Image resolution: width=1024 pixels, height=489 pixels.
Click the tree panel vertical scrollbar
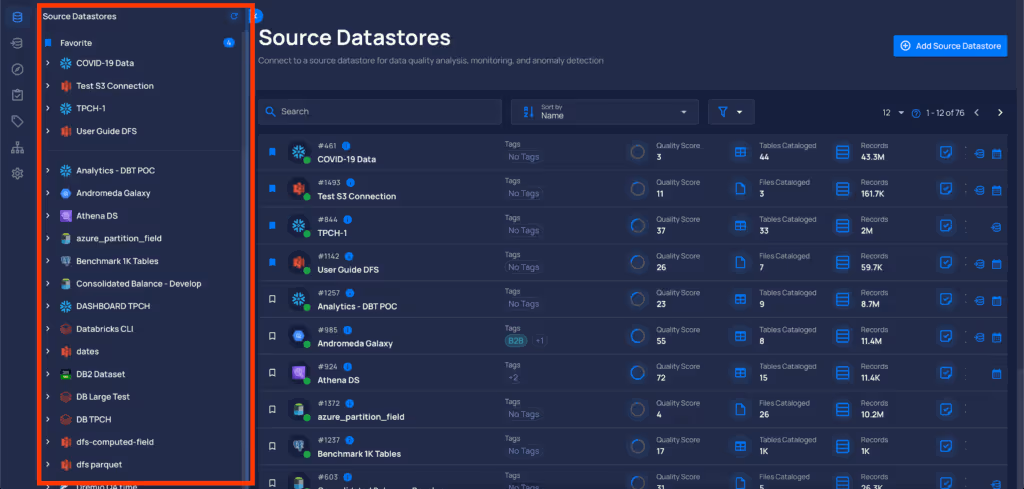tap(245, 255)
